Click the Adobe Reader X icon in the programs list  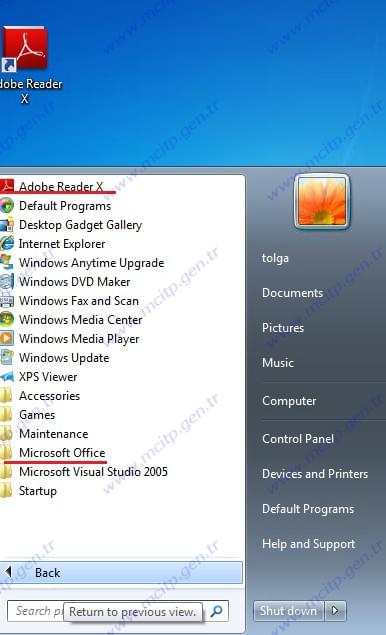[x=6, y=186]
